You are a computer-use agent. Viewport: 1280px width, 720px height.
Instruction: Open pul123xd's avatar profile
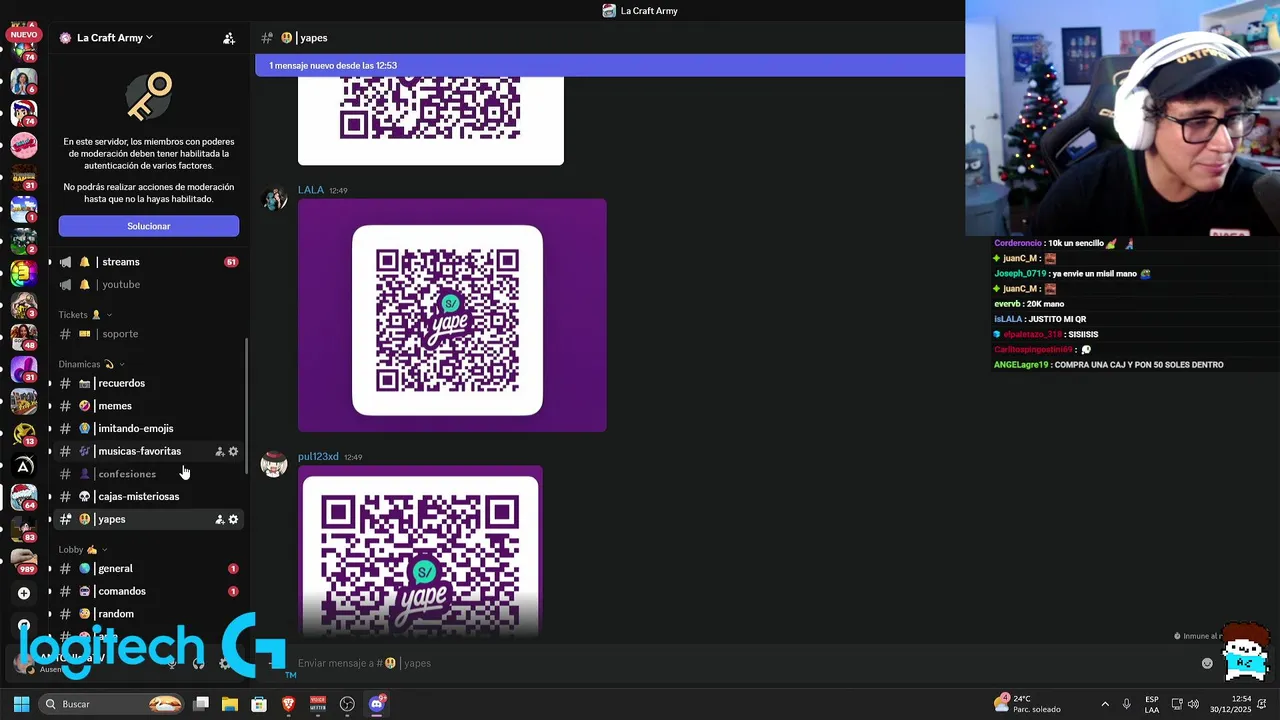[x=274, y=465]
